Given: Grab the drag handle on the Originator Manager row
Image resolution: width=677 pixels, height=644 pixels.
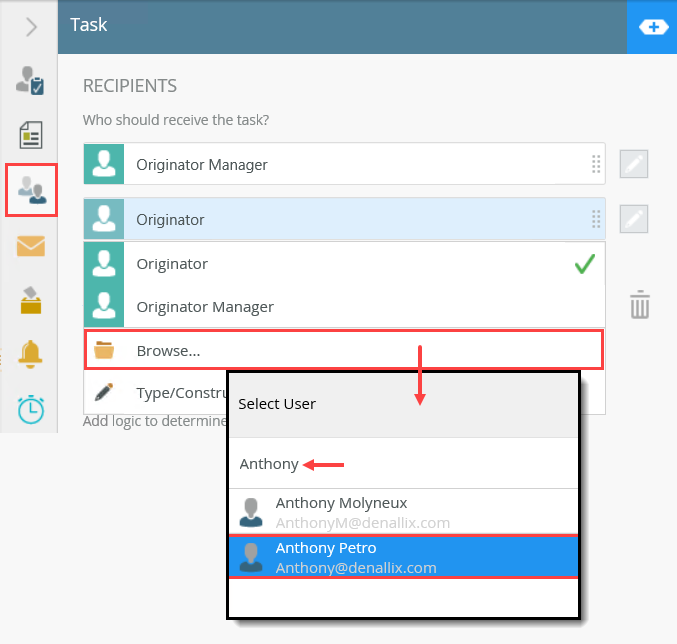Looking at the screenshot, I should pyautogui.click(x=596, y=164).
